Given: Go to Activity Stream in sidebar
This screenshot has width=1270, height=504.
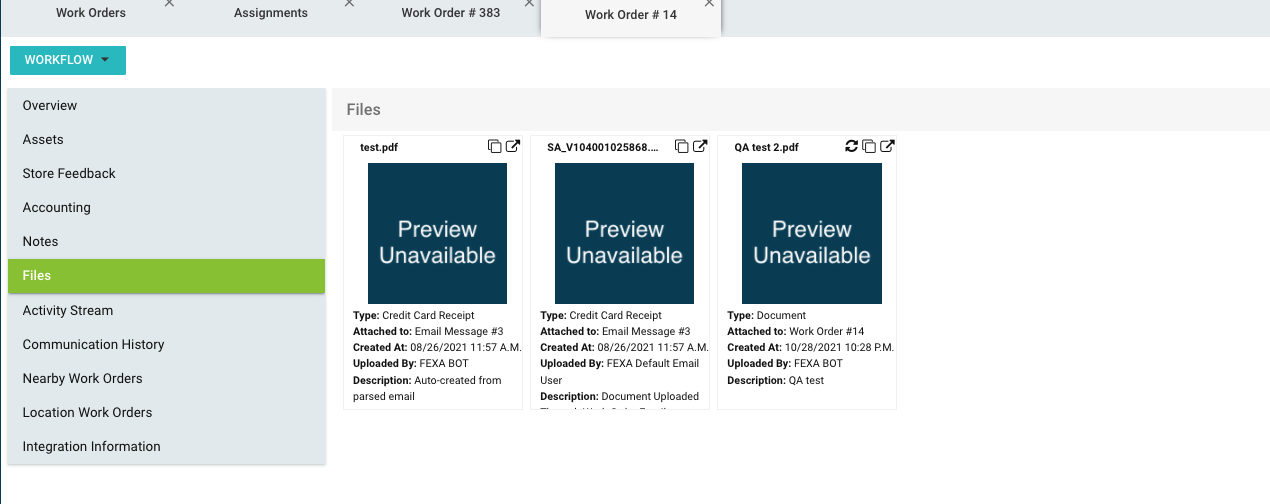Looking at the screenshot, I should (68, 311).
